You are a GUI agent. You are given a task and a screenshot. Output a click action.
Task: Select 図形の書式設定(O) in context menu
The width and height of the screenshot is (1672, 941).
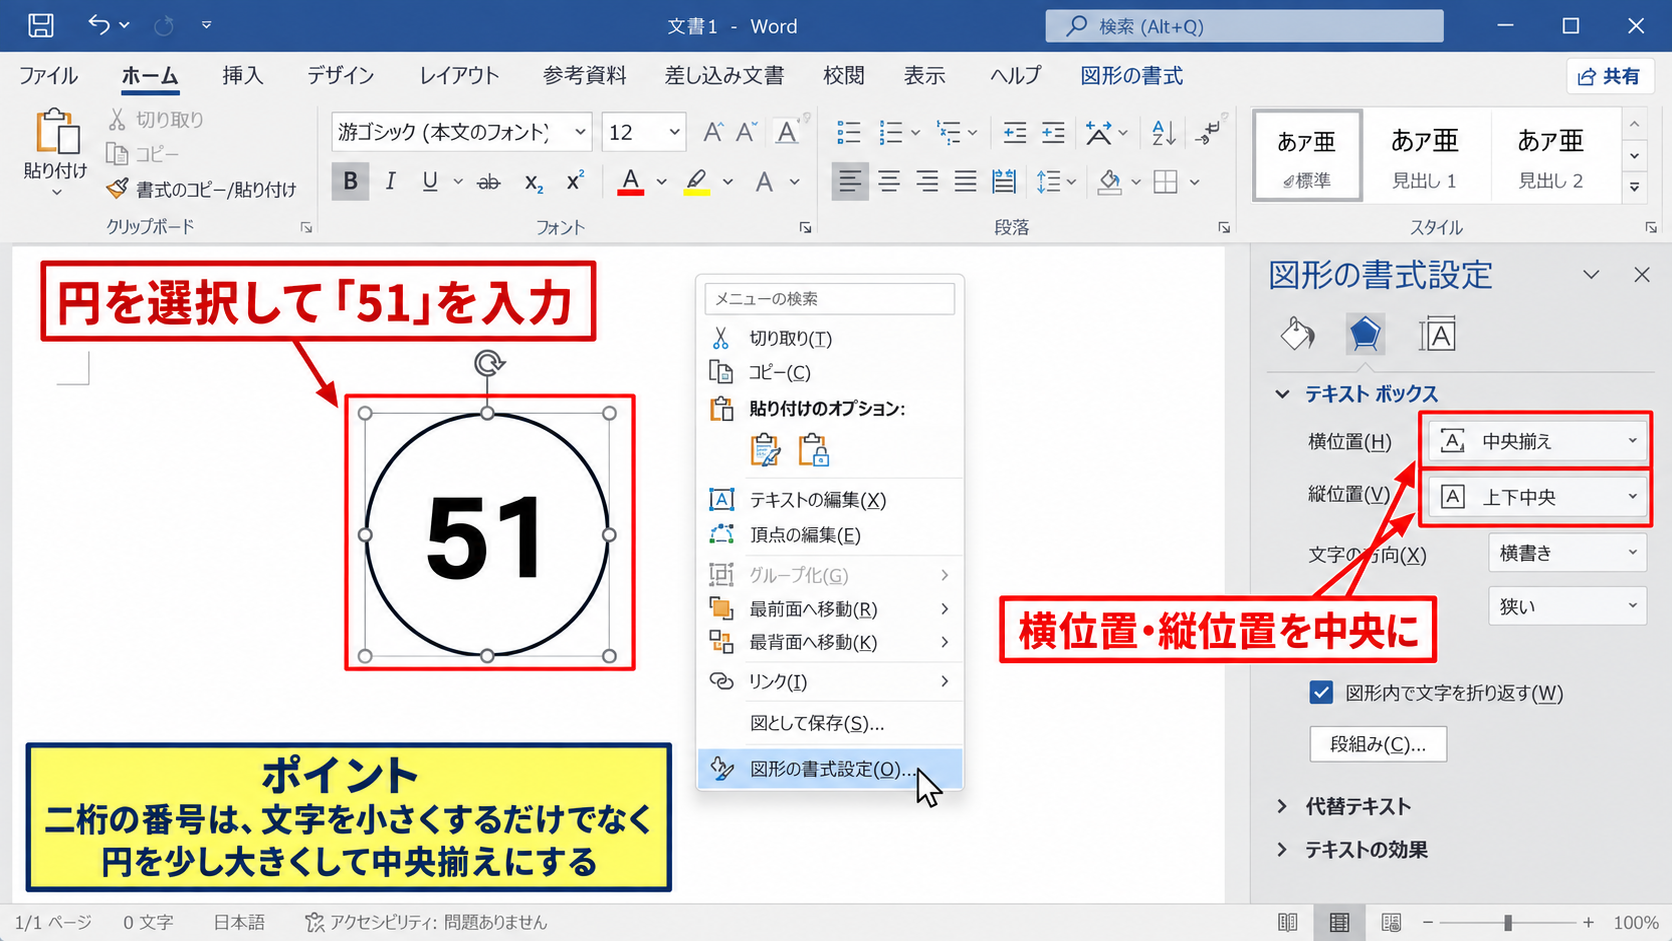pyautogui.click(x=830, y=769)
